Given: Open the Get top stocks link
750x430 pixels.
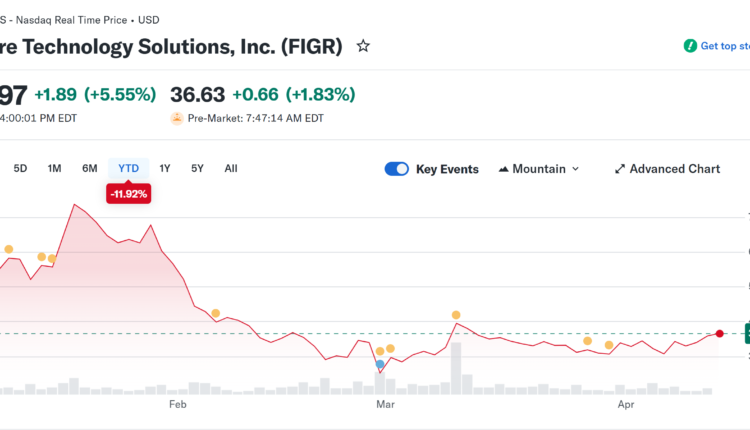Looking at the screenshot, I should pyautogui.click(x=725, y=46).
